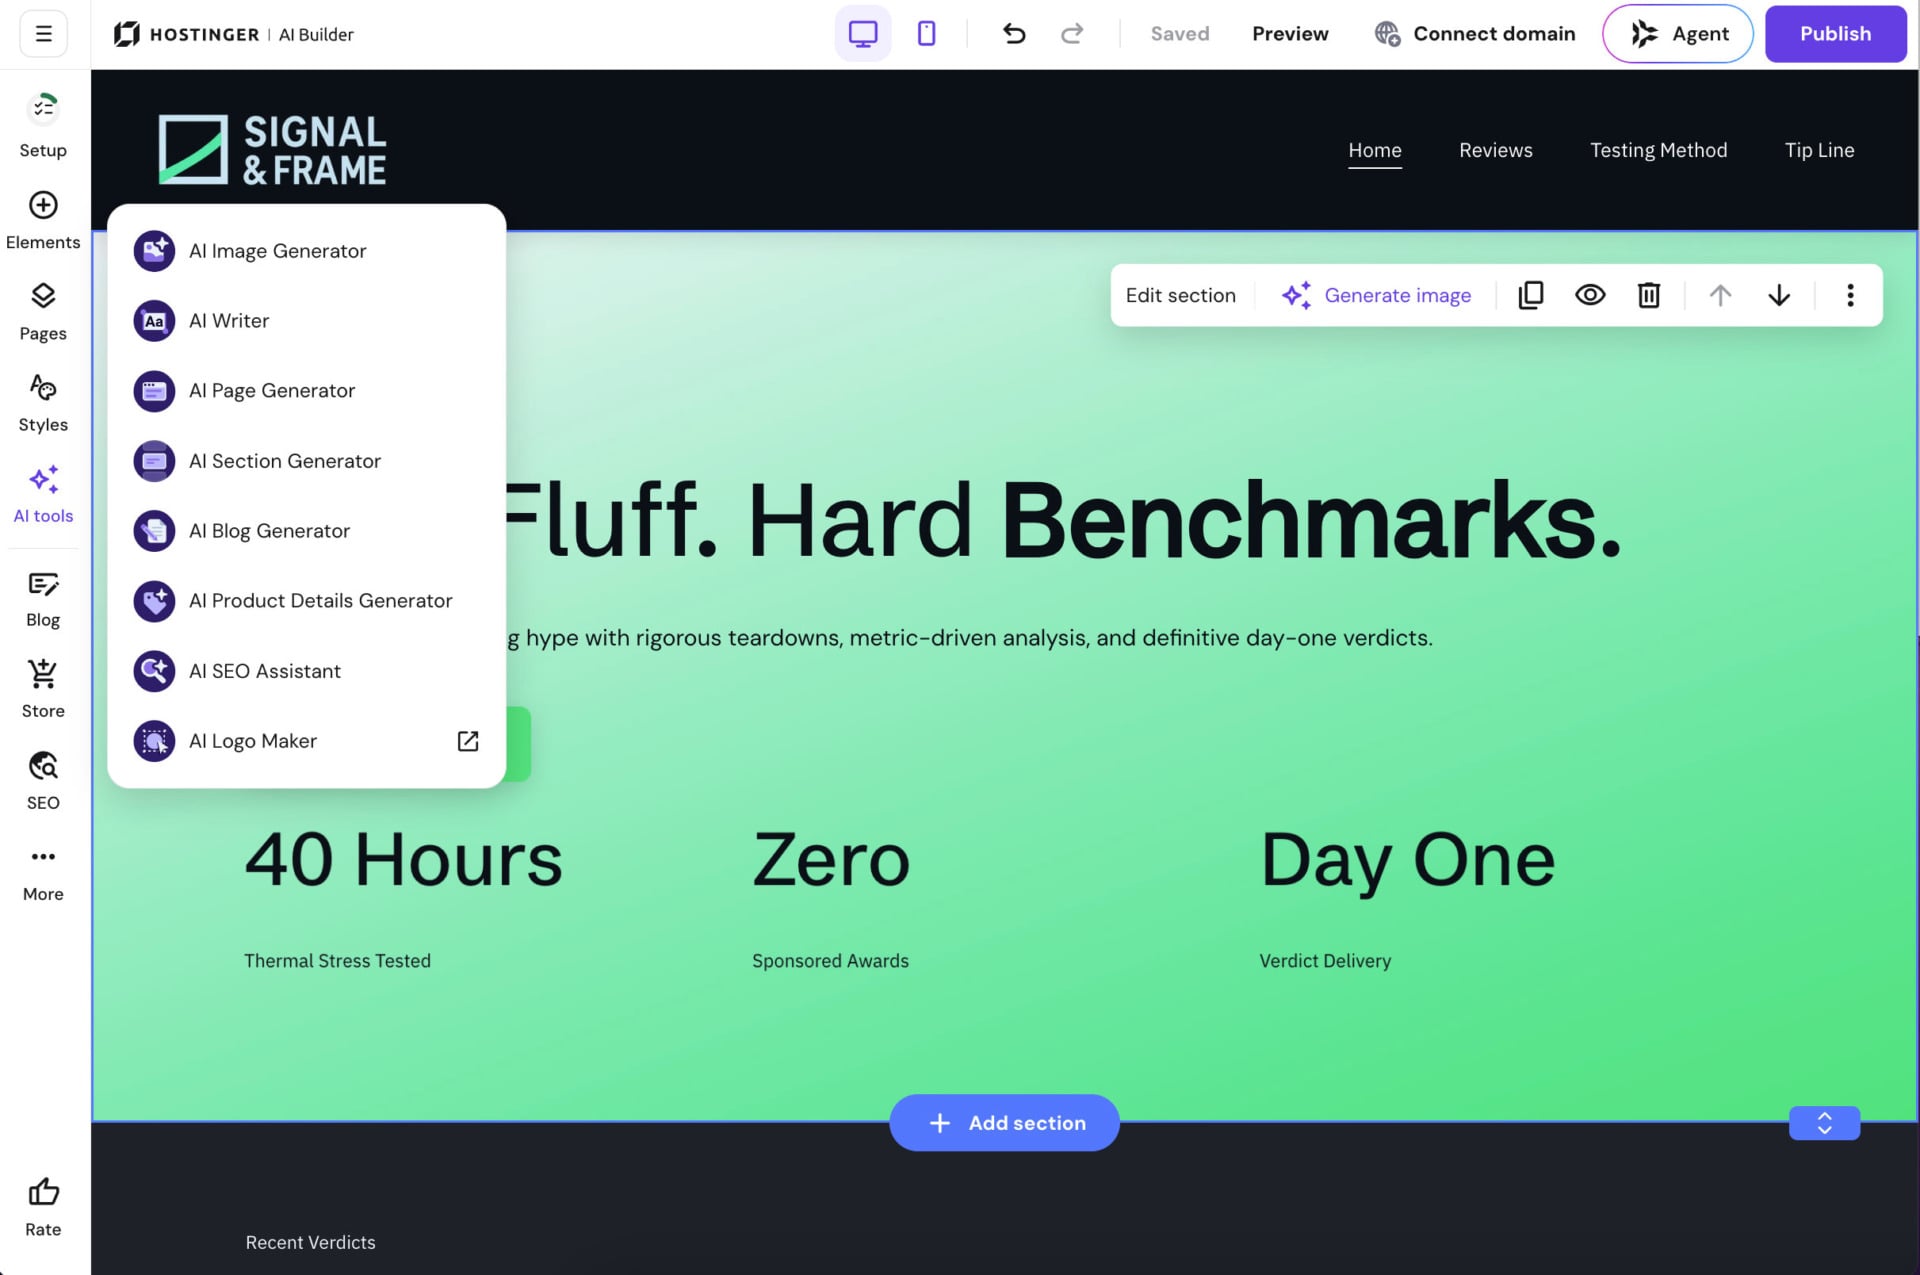Screen dimensions: 1920x1275
Task: Choose AI Image Generator
Action: pyautogui.click(x=306, y=251)
